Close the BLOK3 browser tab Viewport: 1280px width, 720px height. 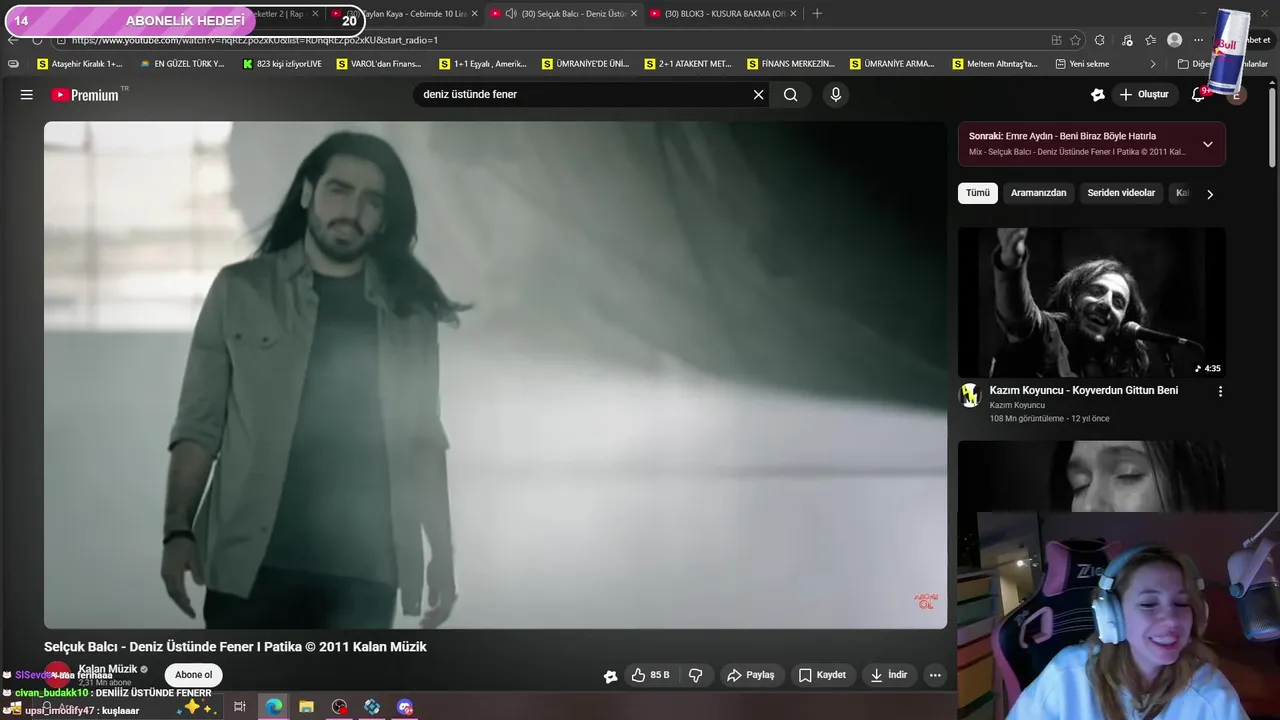793,14
